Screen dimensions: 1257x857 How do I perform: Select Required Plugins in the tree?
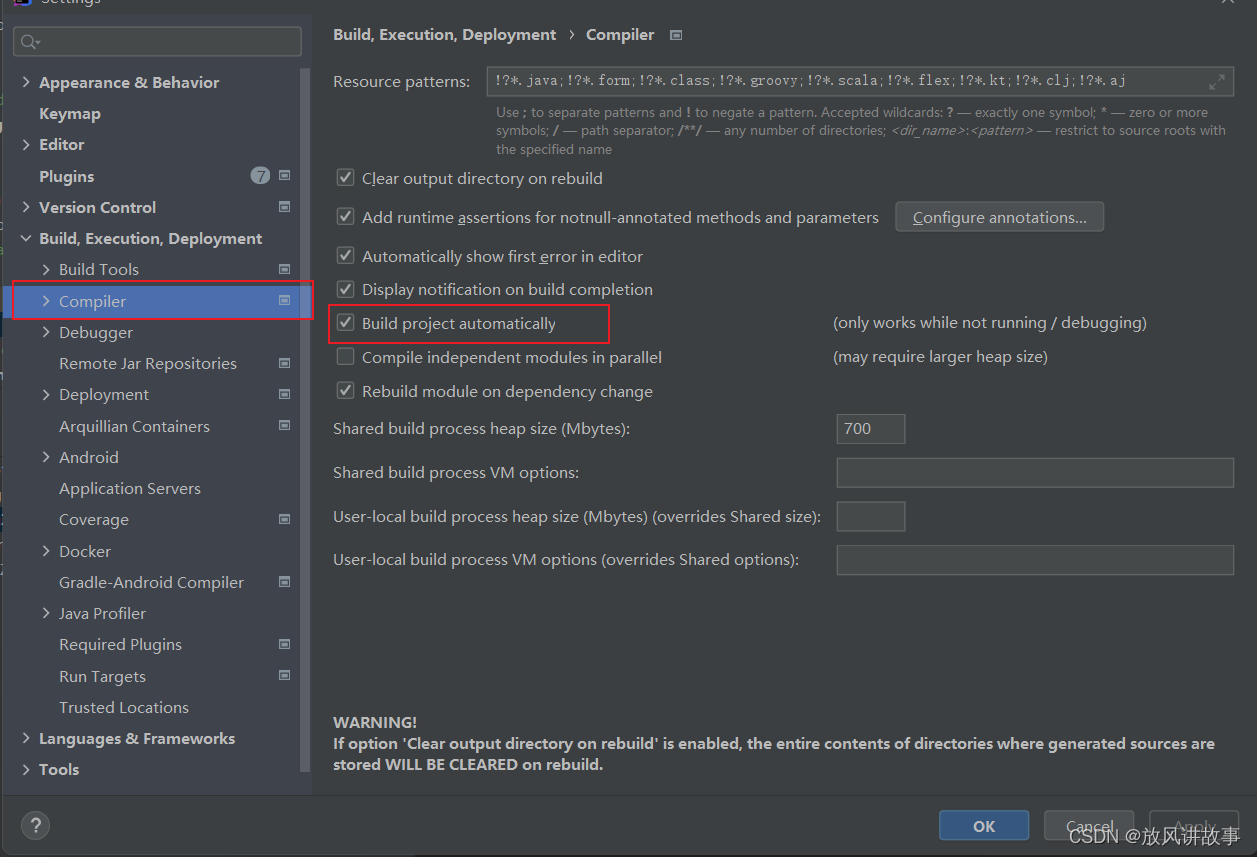[120, 644]
